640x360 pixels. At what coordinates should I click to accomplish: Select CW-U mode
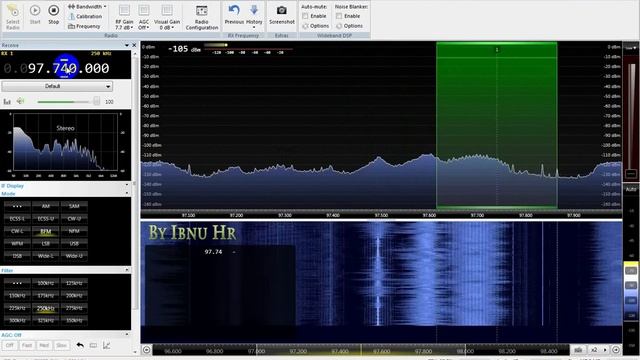pyautogui.click(x=74, y=219)
